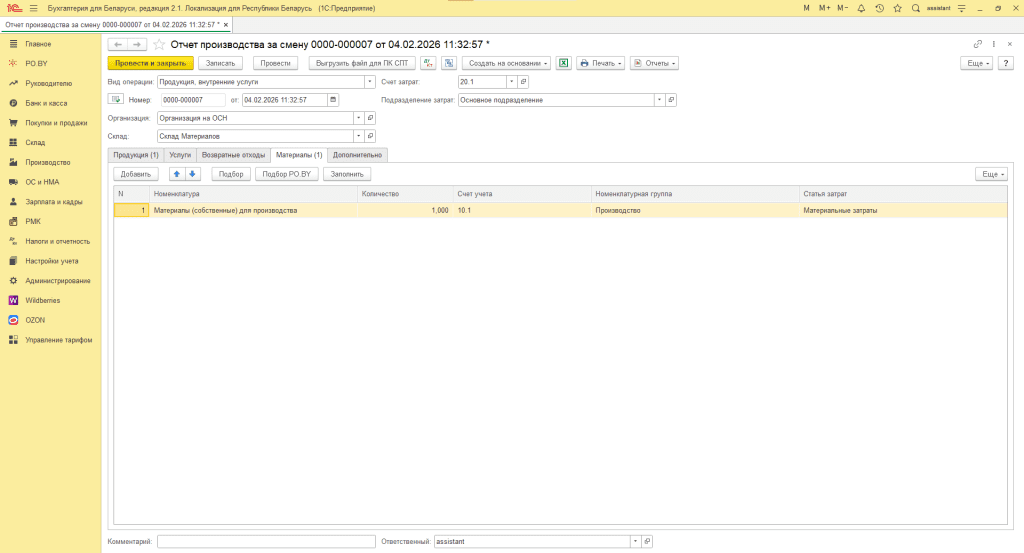The width and height of the screenshot is (1024, 553).
Task: Click the blue document structure icon next to Дт/Кт
Action: (449, 63)
